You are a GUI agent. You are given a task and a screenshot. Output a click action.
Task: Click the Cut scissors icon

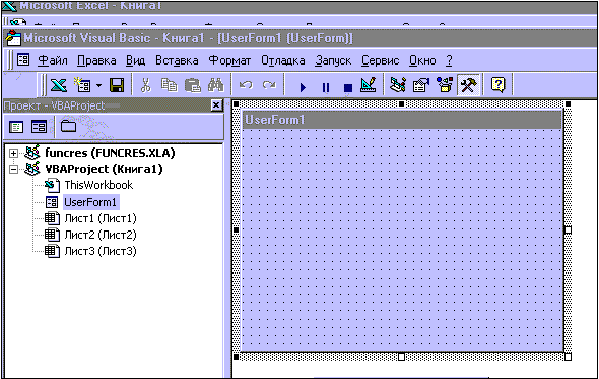[x=145, y=85]
